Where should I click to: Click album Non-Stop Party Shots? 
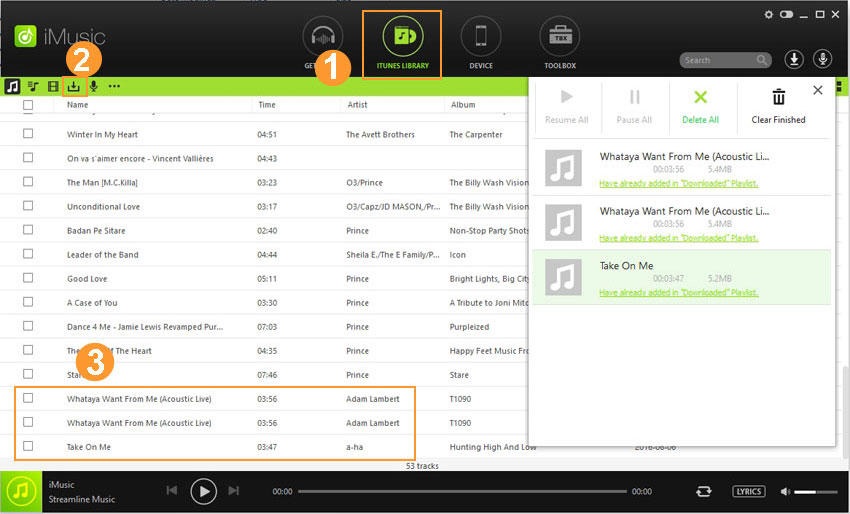point(489,230)
